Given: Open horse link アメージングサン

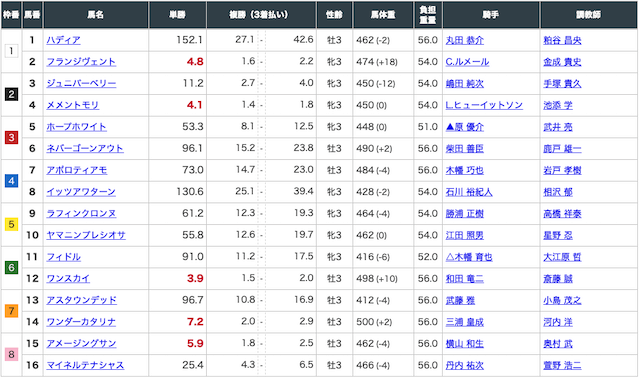Looking at the screenshot, I should [x=81, y=343].
